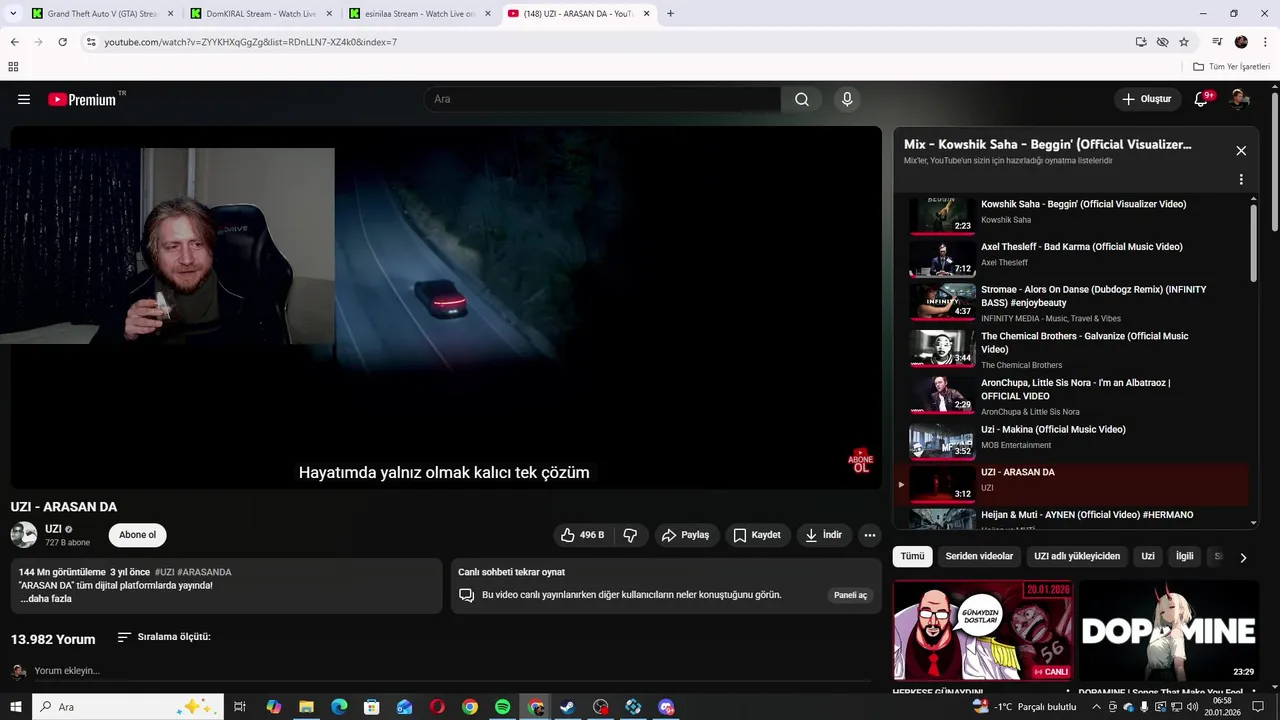Viewport: 1280px width, 720px height.
Task: Open Steam from the taskbar
Action: click(x=567, y=707)
